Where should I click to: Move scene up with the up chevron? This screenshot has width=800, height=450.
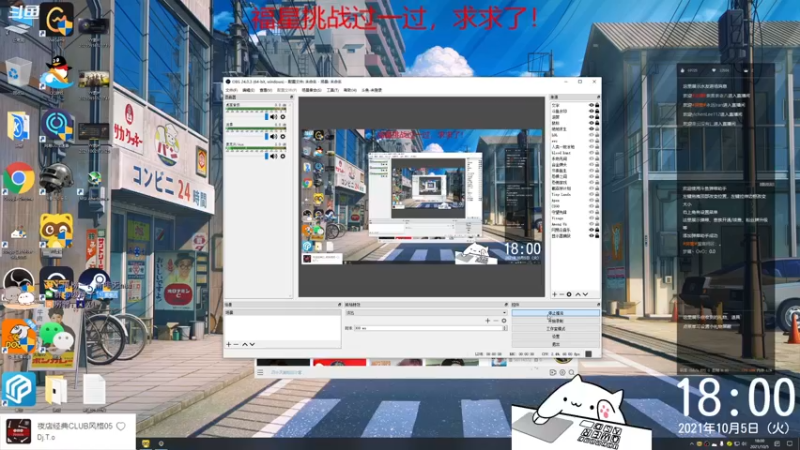pyautogui.click(x=245, y=344)
